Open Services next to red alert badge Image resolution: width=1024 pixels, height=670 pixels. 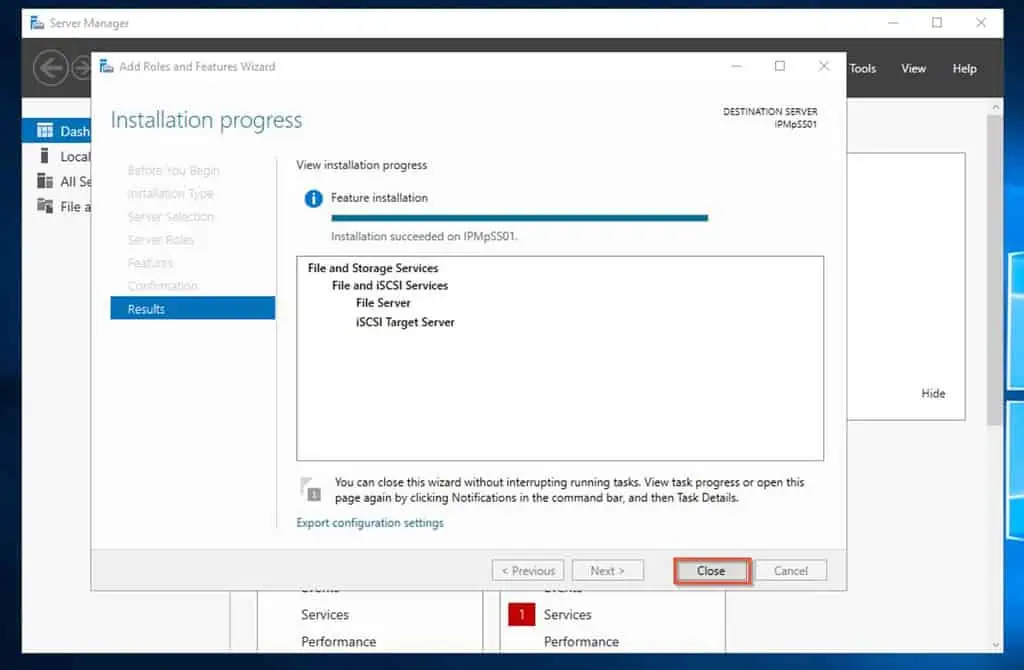coord(568,615)
